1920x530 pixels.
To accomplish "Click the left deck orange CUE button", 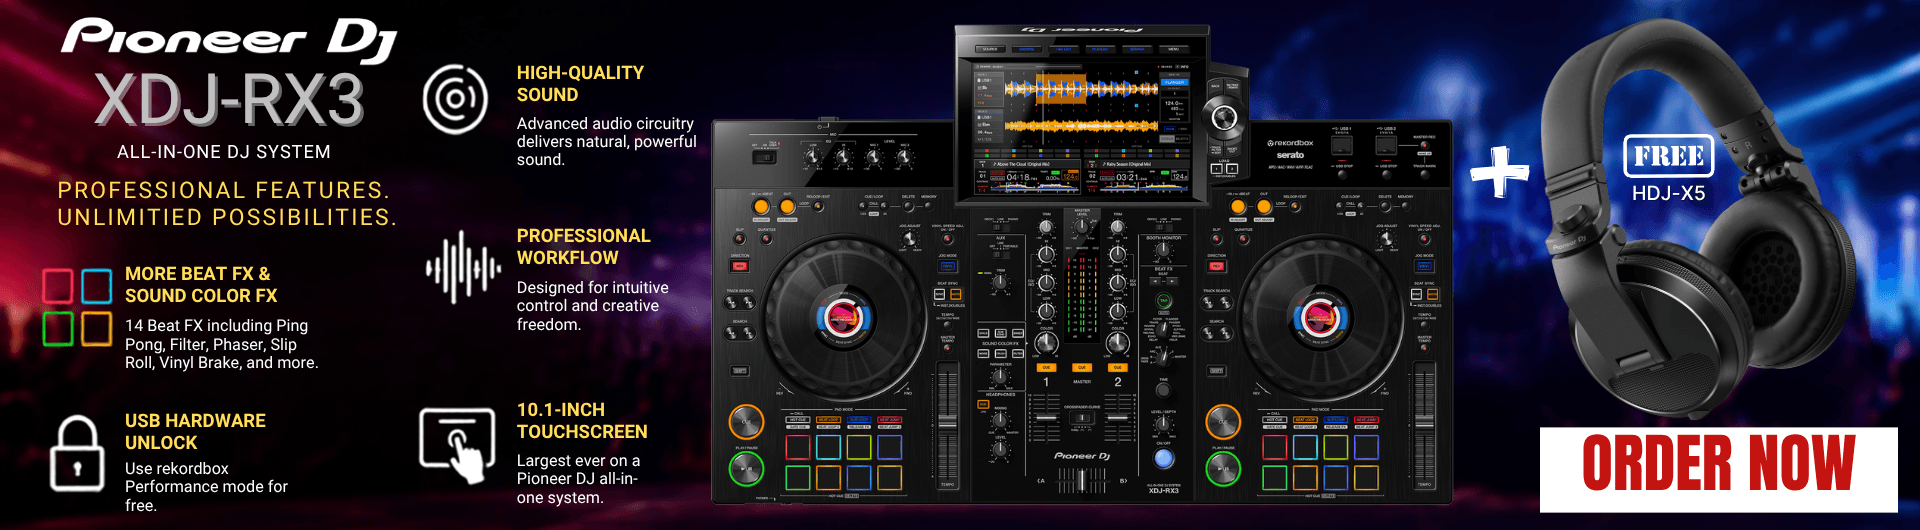I will [746, 422].
